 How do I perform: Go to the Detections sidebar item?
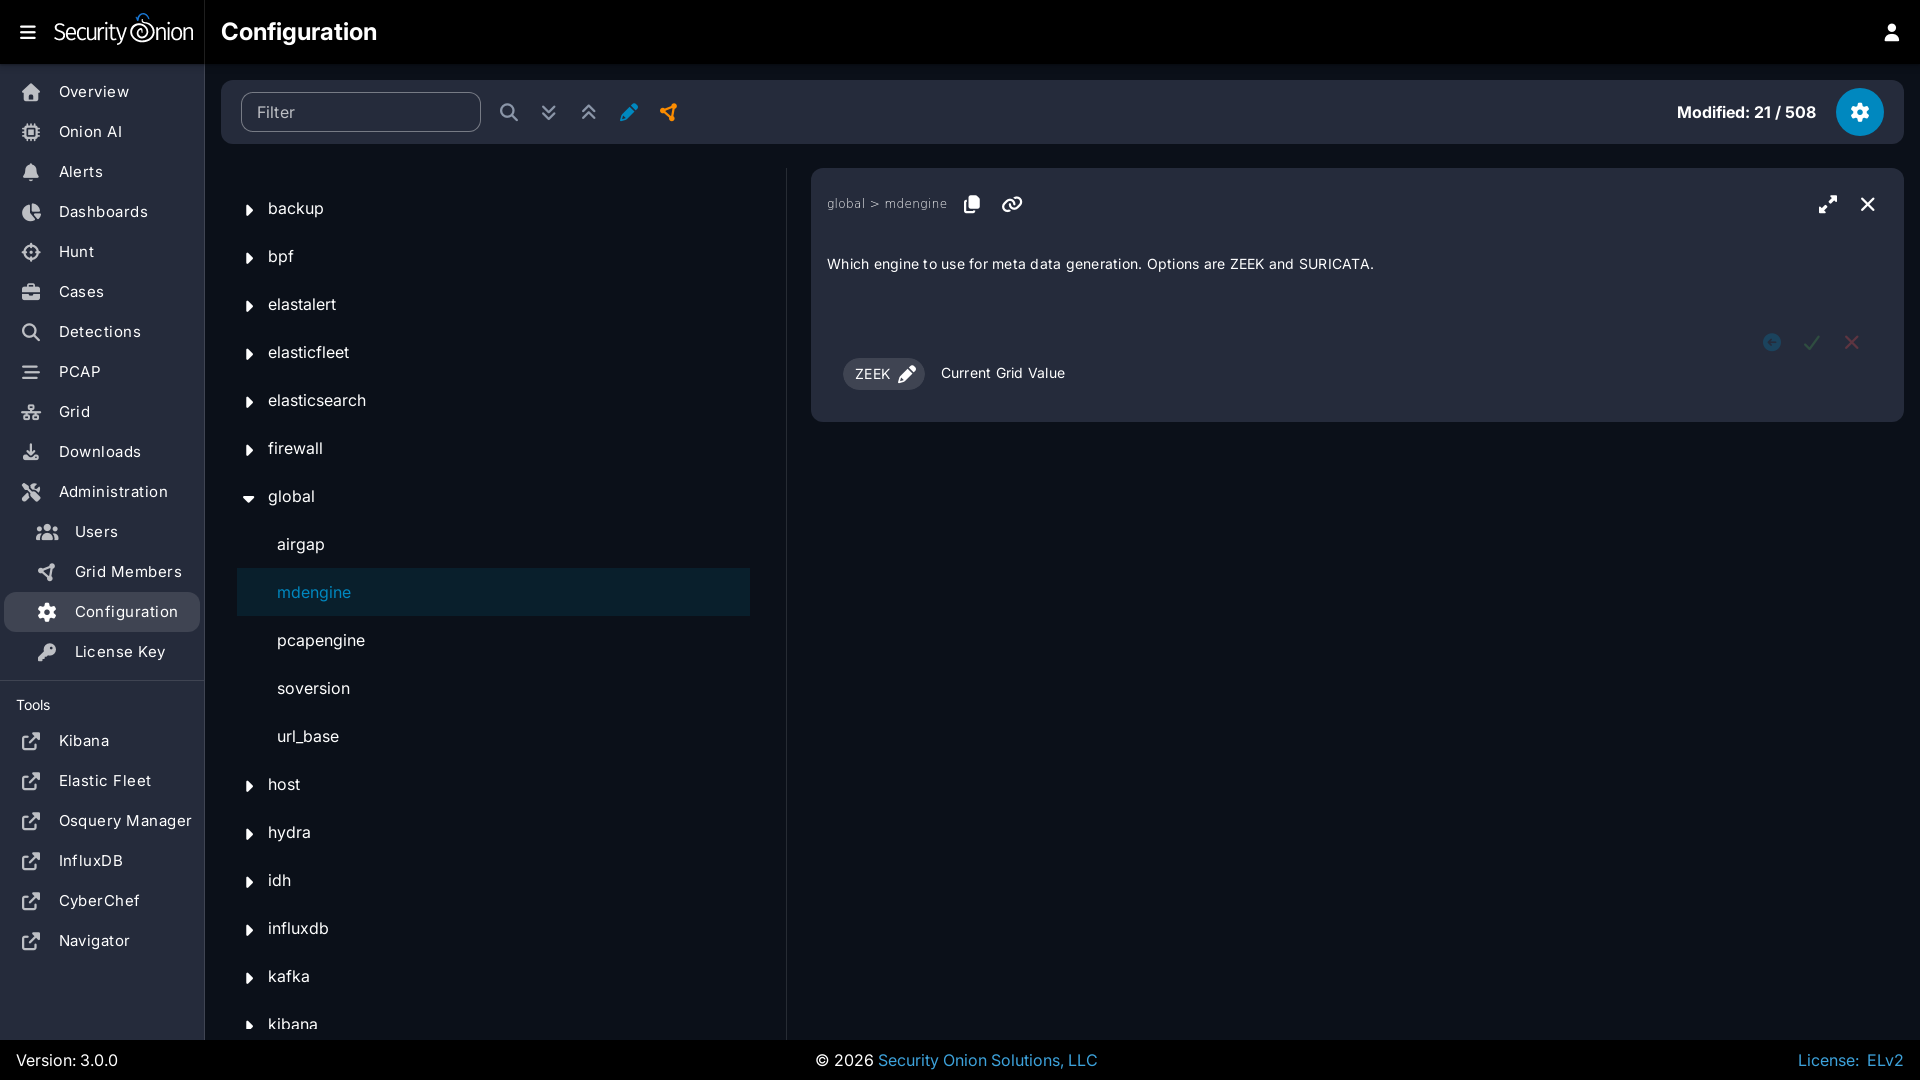pyautogui.click(x=99, y=332)
